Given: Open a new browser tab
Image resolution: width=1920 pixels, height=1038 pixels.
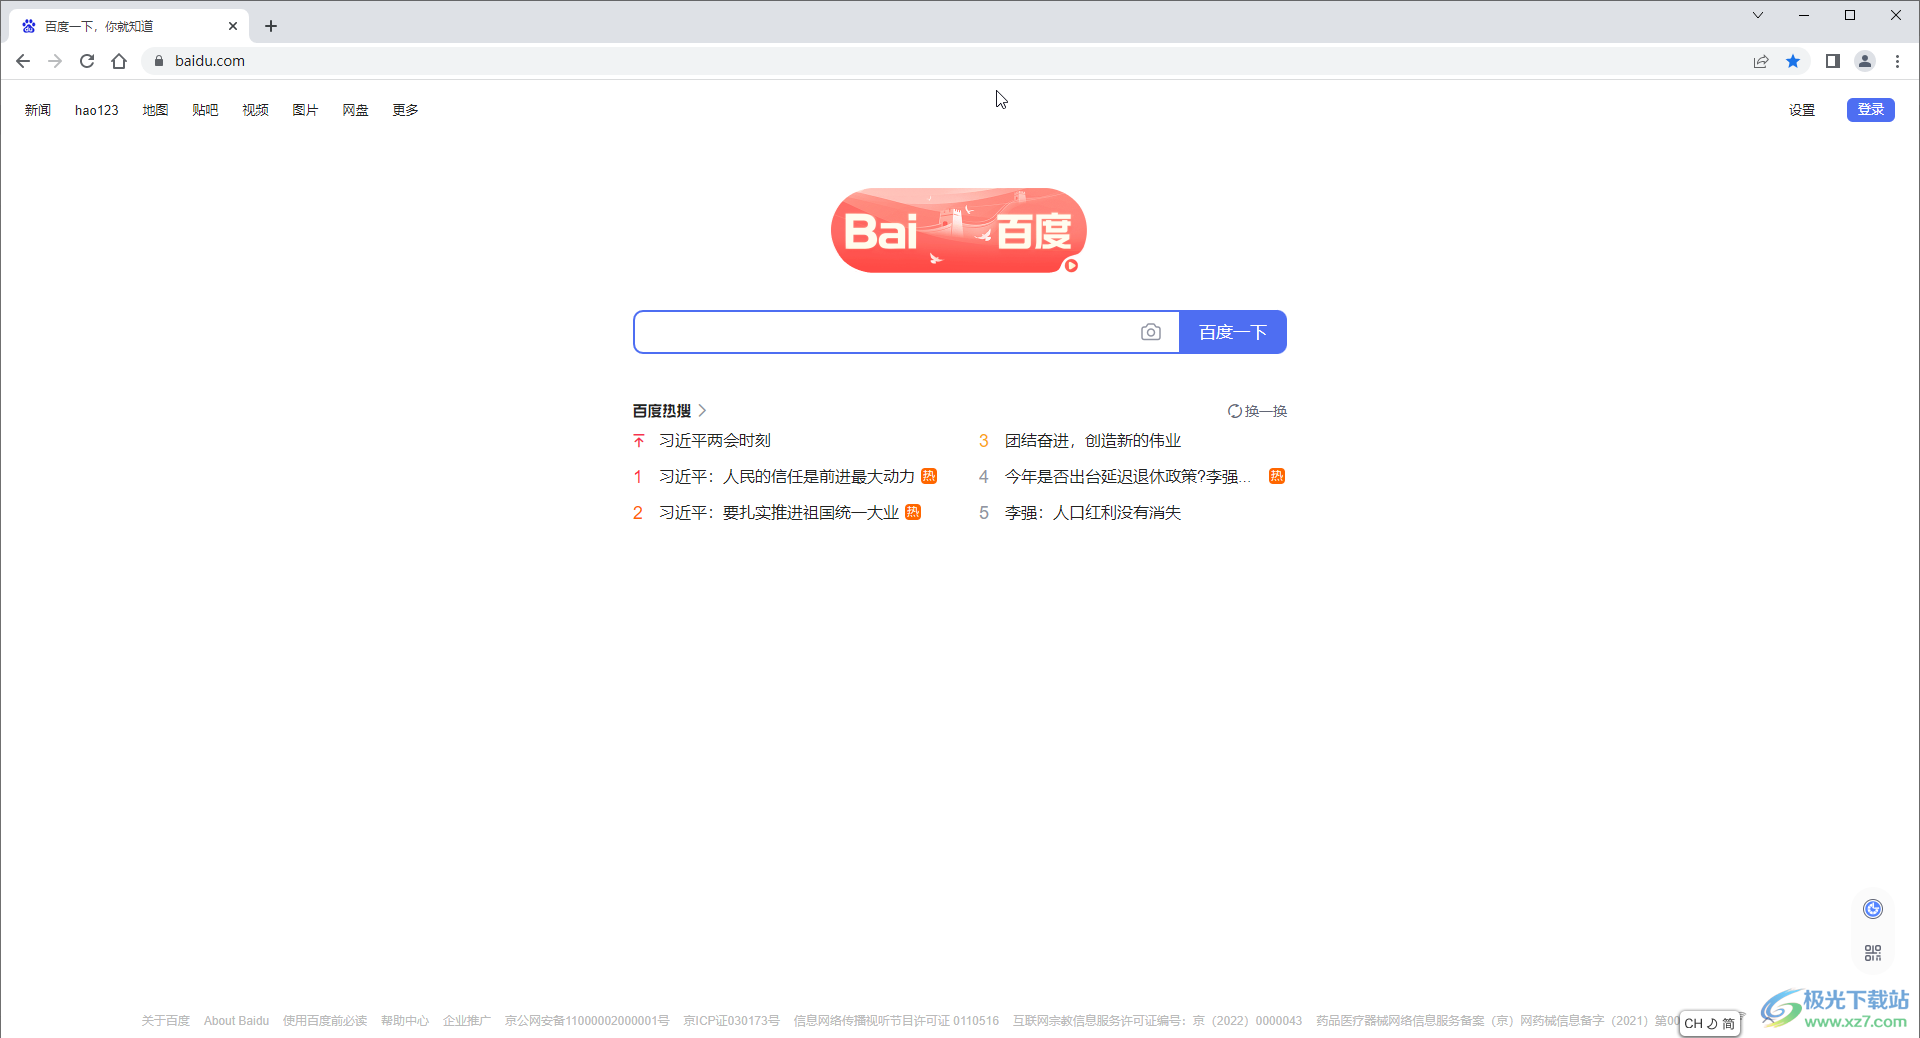Looking at the screenshot, I should [x=271, y=26].
